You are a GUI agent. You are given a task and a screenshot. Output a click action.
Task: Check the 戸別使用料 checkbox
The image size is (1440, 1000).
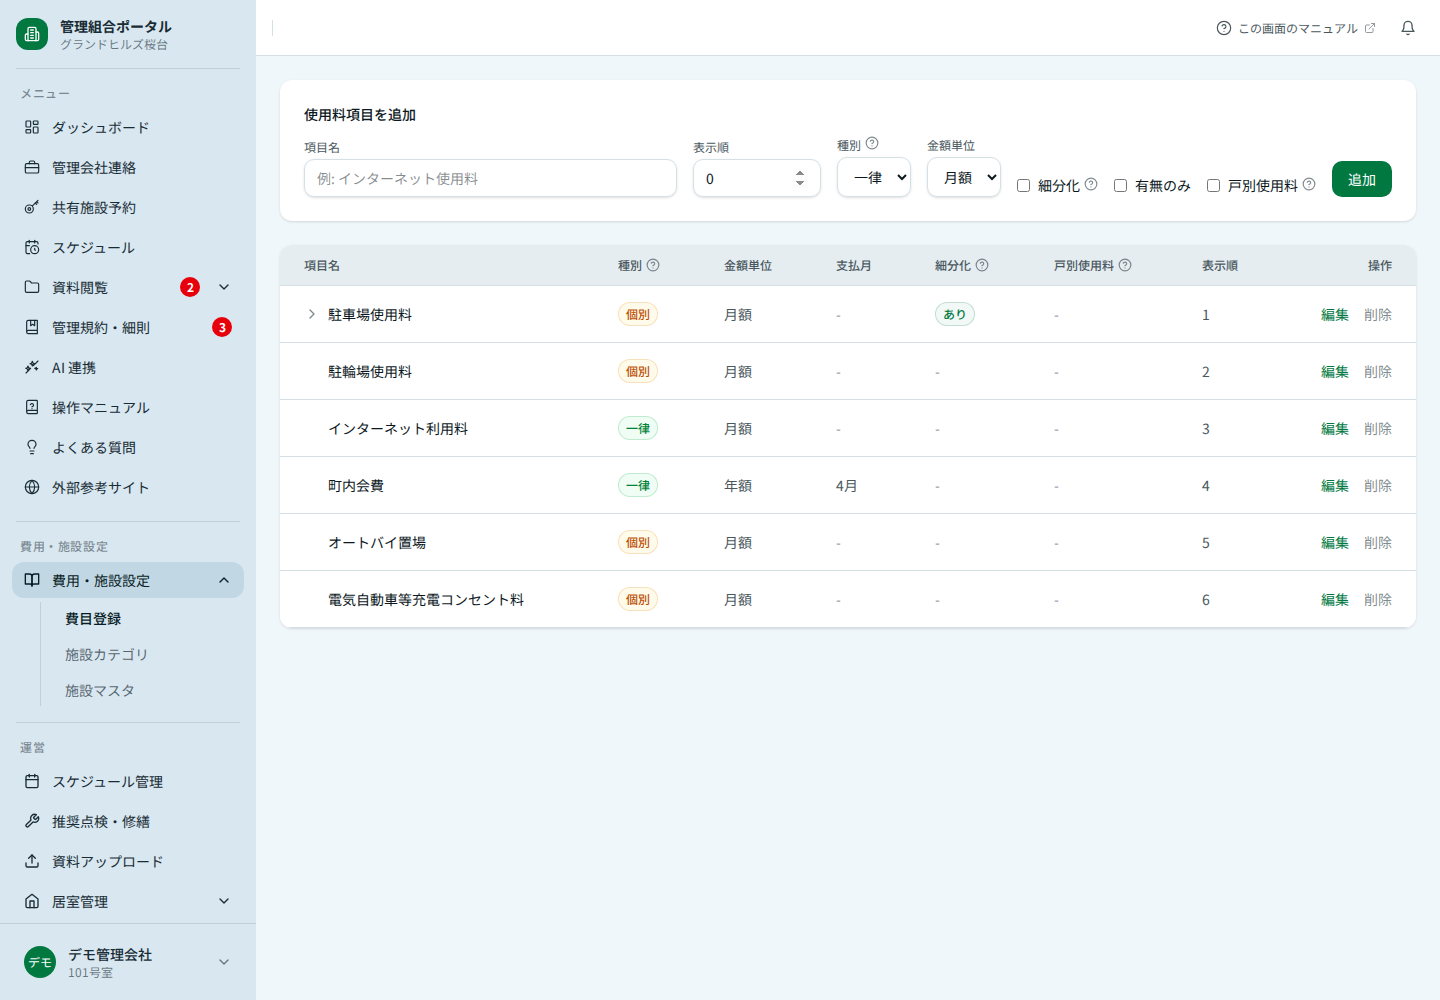pos(1213,185)
